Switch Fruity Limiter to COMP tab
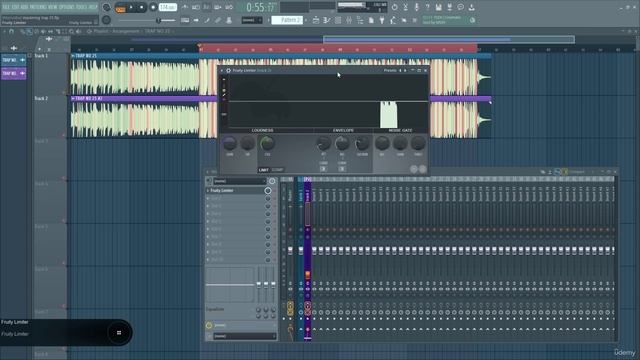 point(278,170)
